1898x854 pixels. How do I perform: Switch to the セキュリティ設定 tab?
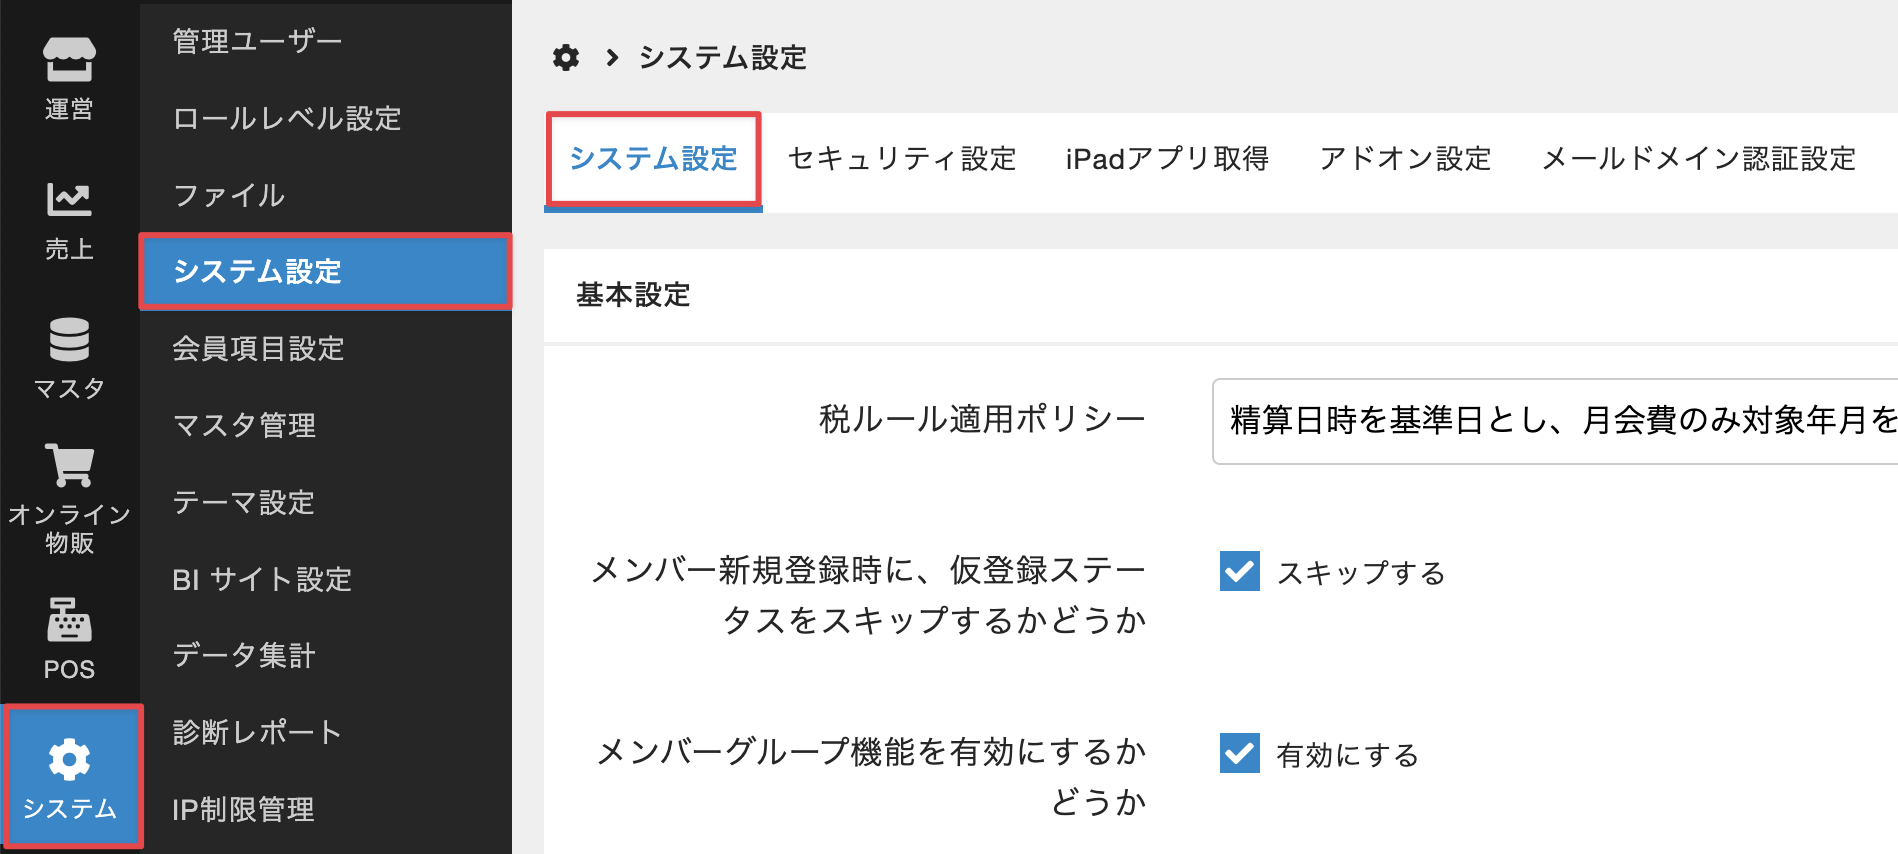click(901, 159)
